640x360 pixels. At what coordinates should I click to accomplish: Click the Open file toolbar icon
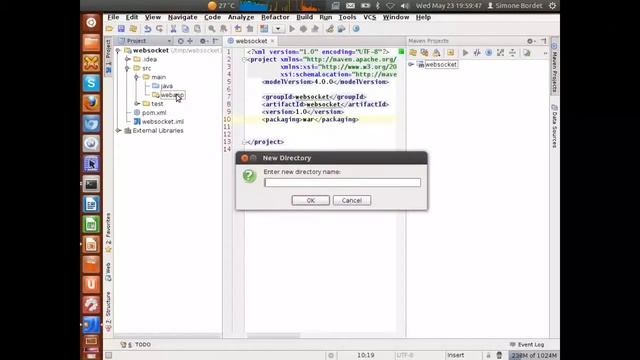pyautogui.click(x=109, y=29)
